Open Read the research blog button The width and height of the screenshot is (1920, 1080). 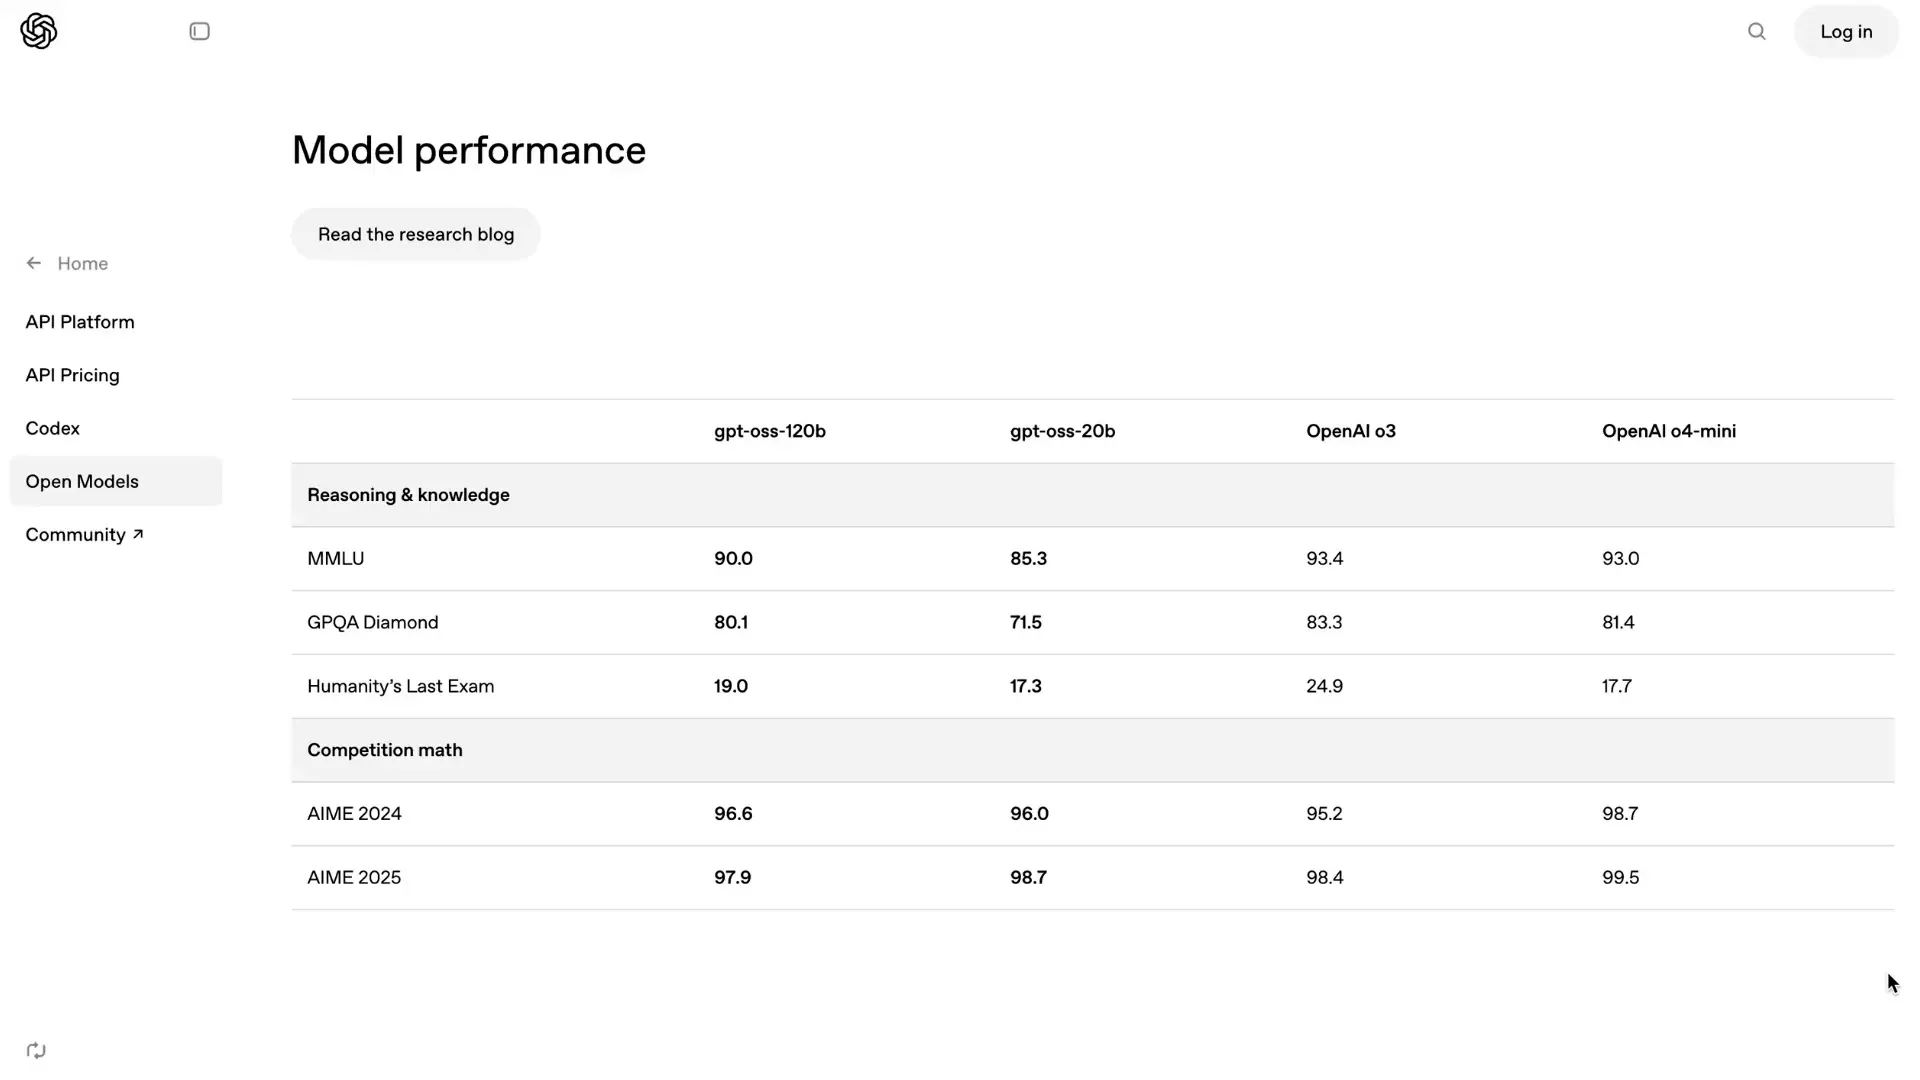click(416, 234)
